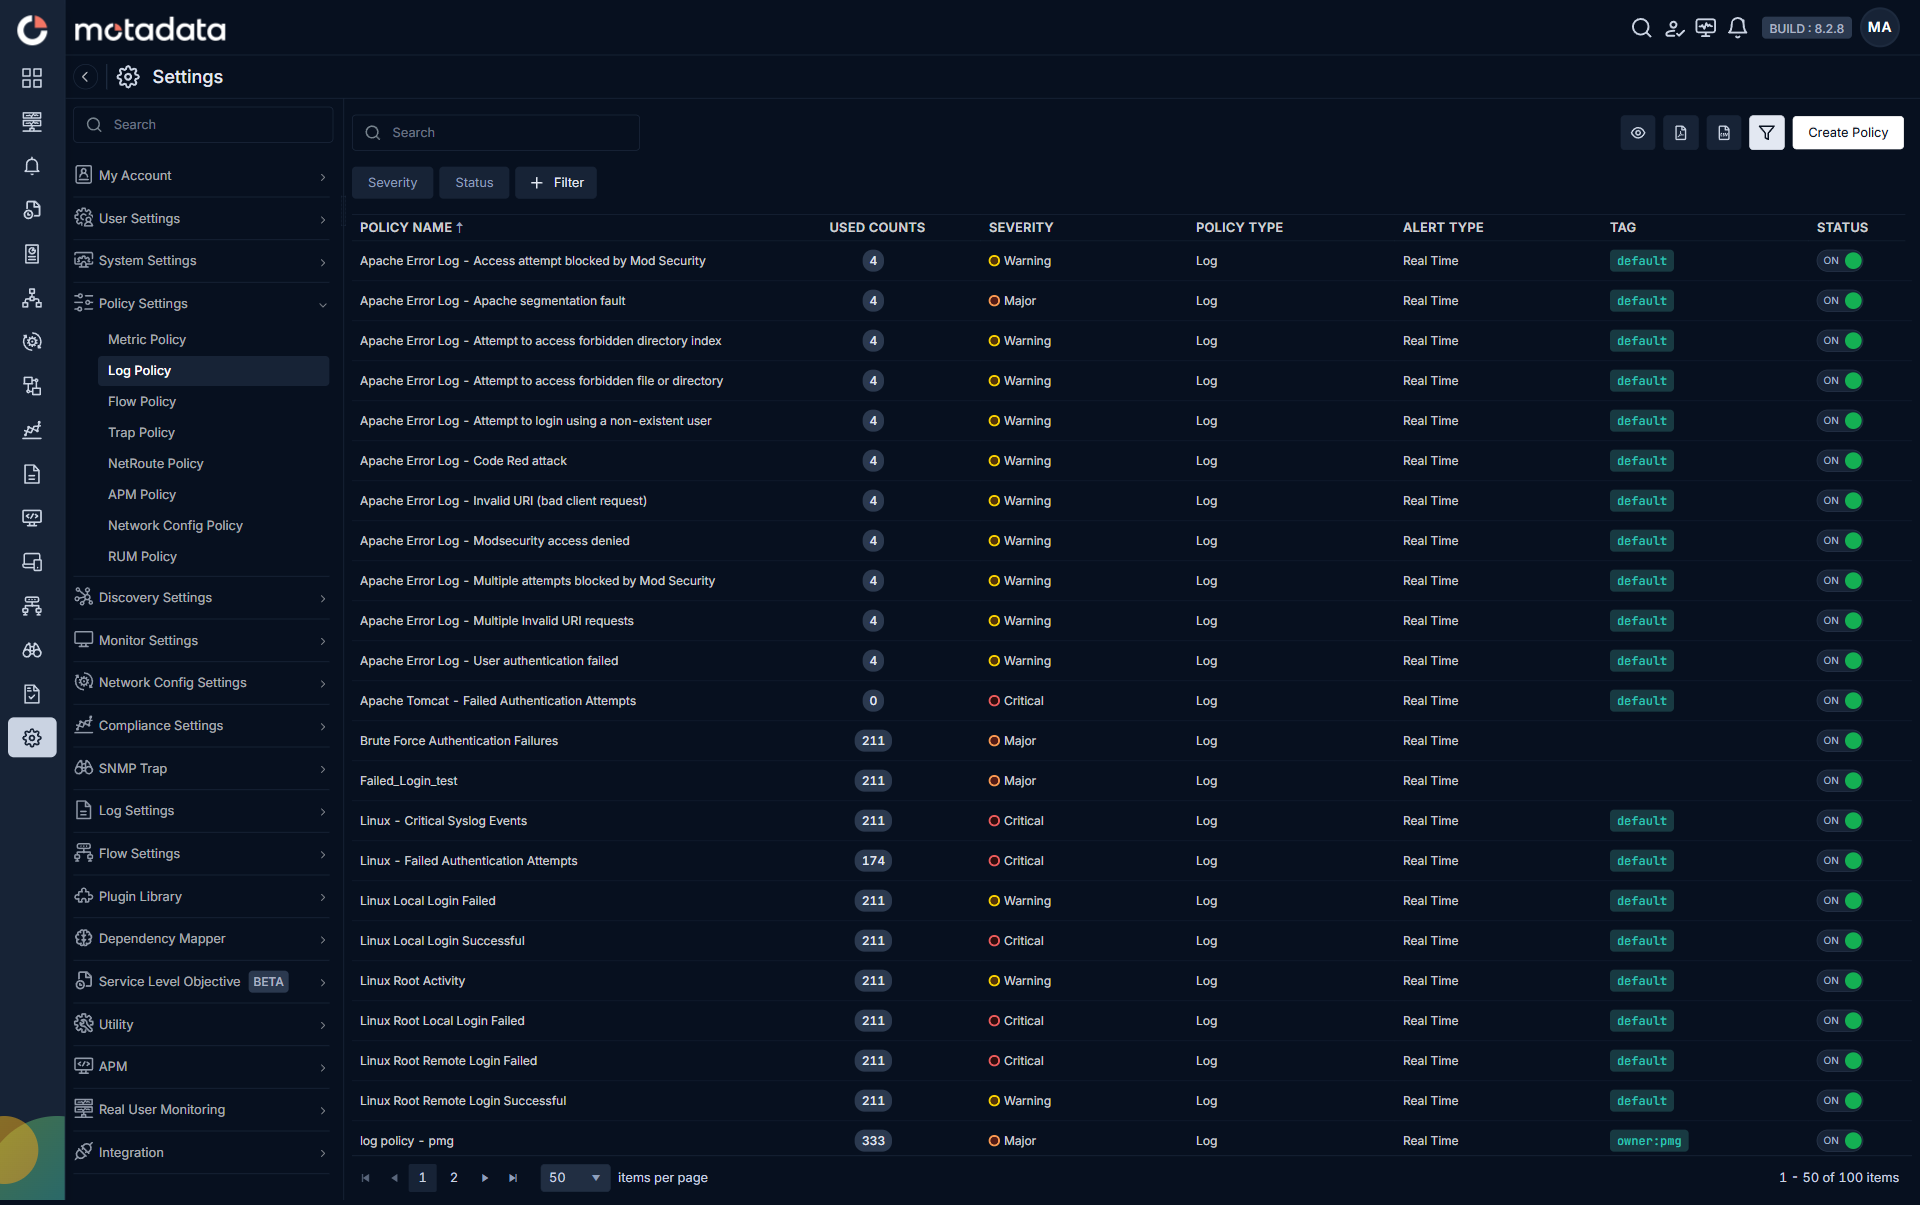This screenshot has width=1920, height=1205.
Task: Open network monitor icon in left rail
Action: click(x=32, y=122)
